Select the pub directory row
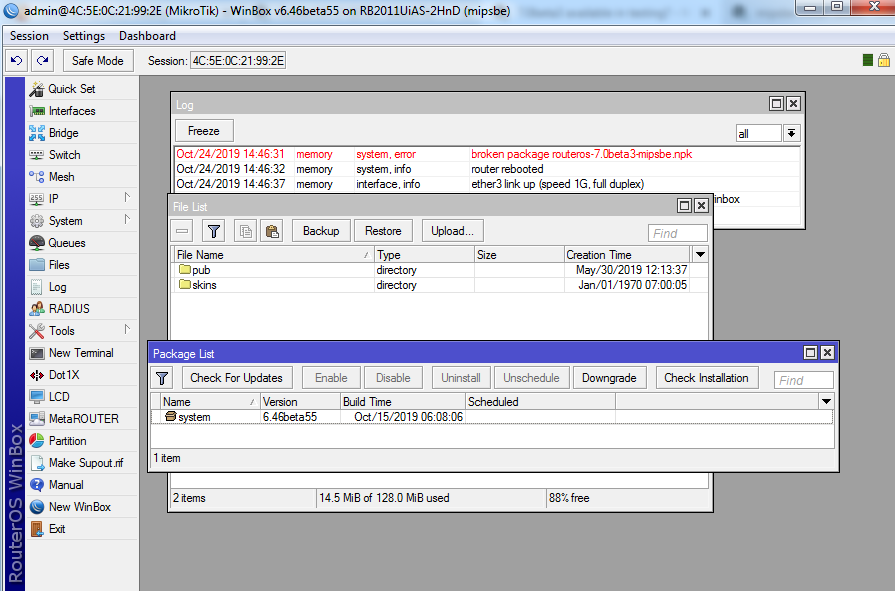This screenshot has width=895, height=591. coord(440,270)
